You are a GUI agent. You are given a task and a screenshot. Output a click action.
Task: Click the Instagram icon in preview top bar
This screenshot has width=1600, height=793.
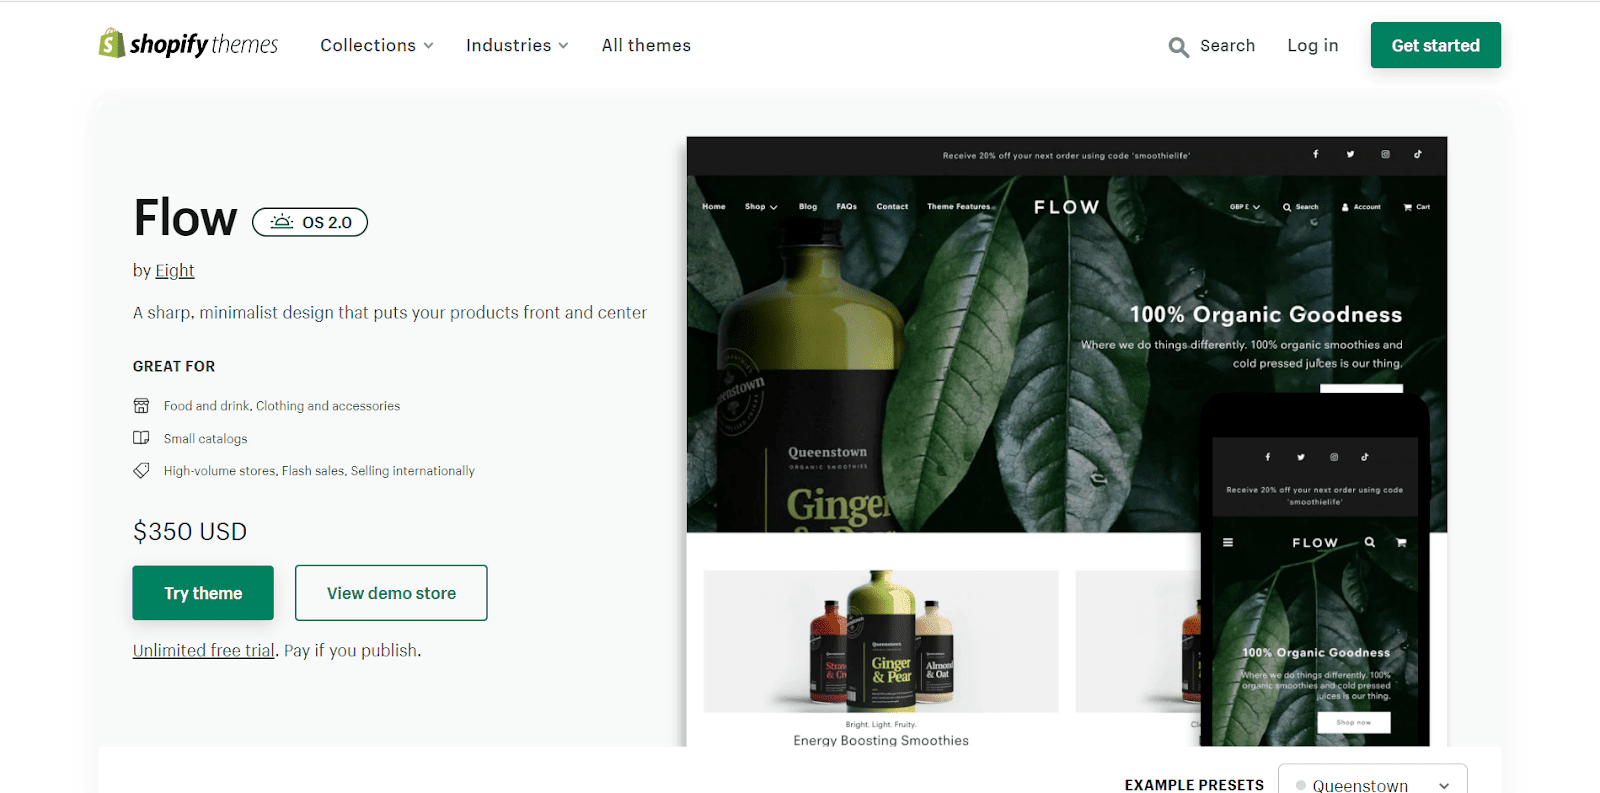pyautogui.click(x=1385, y=154)
